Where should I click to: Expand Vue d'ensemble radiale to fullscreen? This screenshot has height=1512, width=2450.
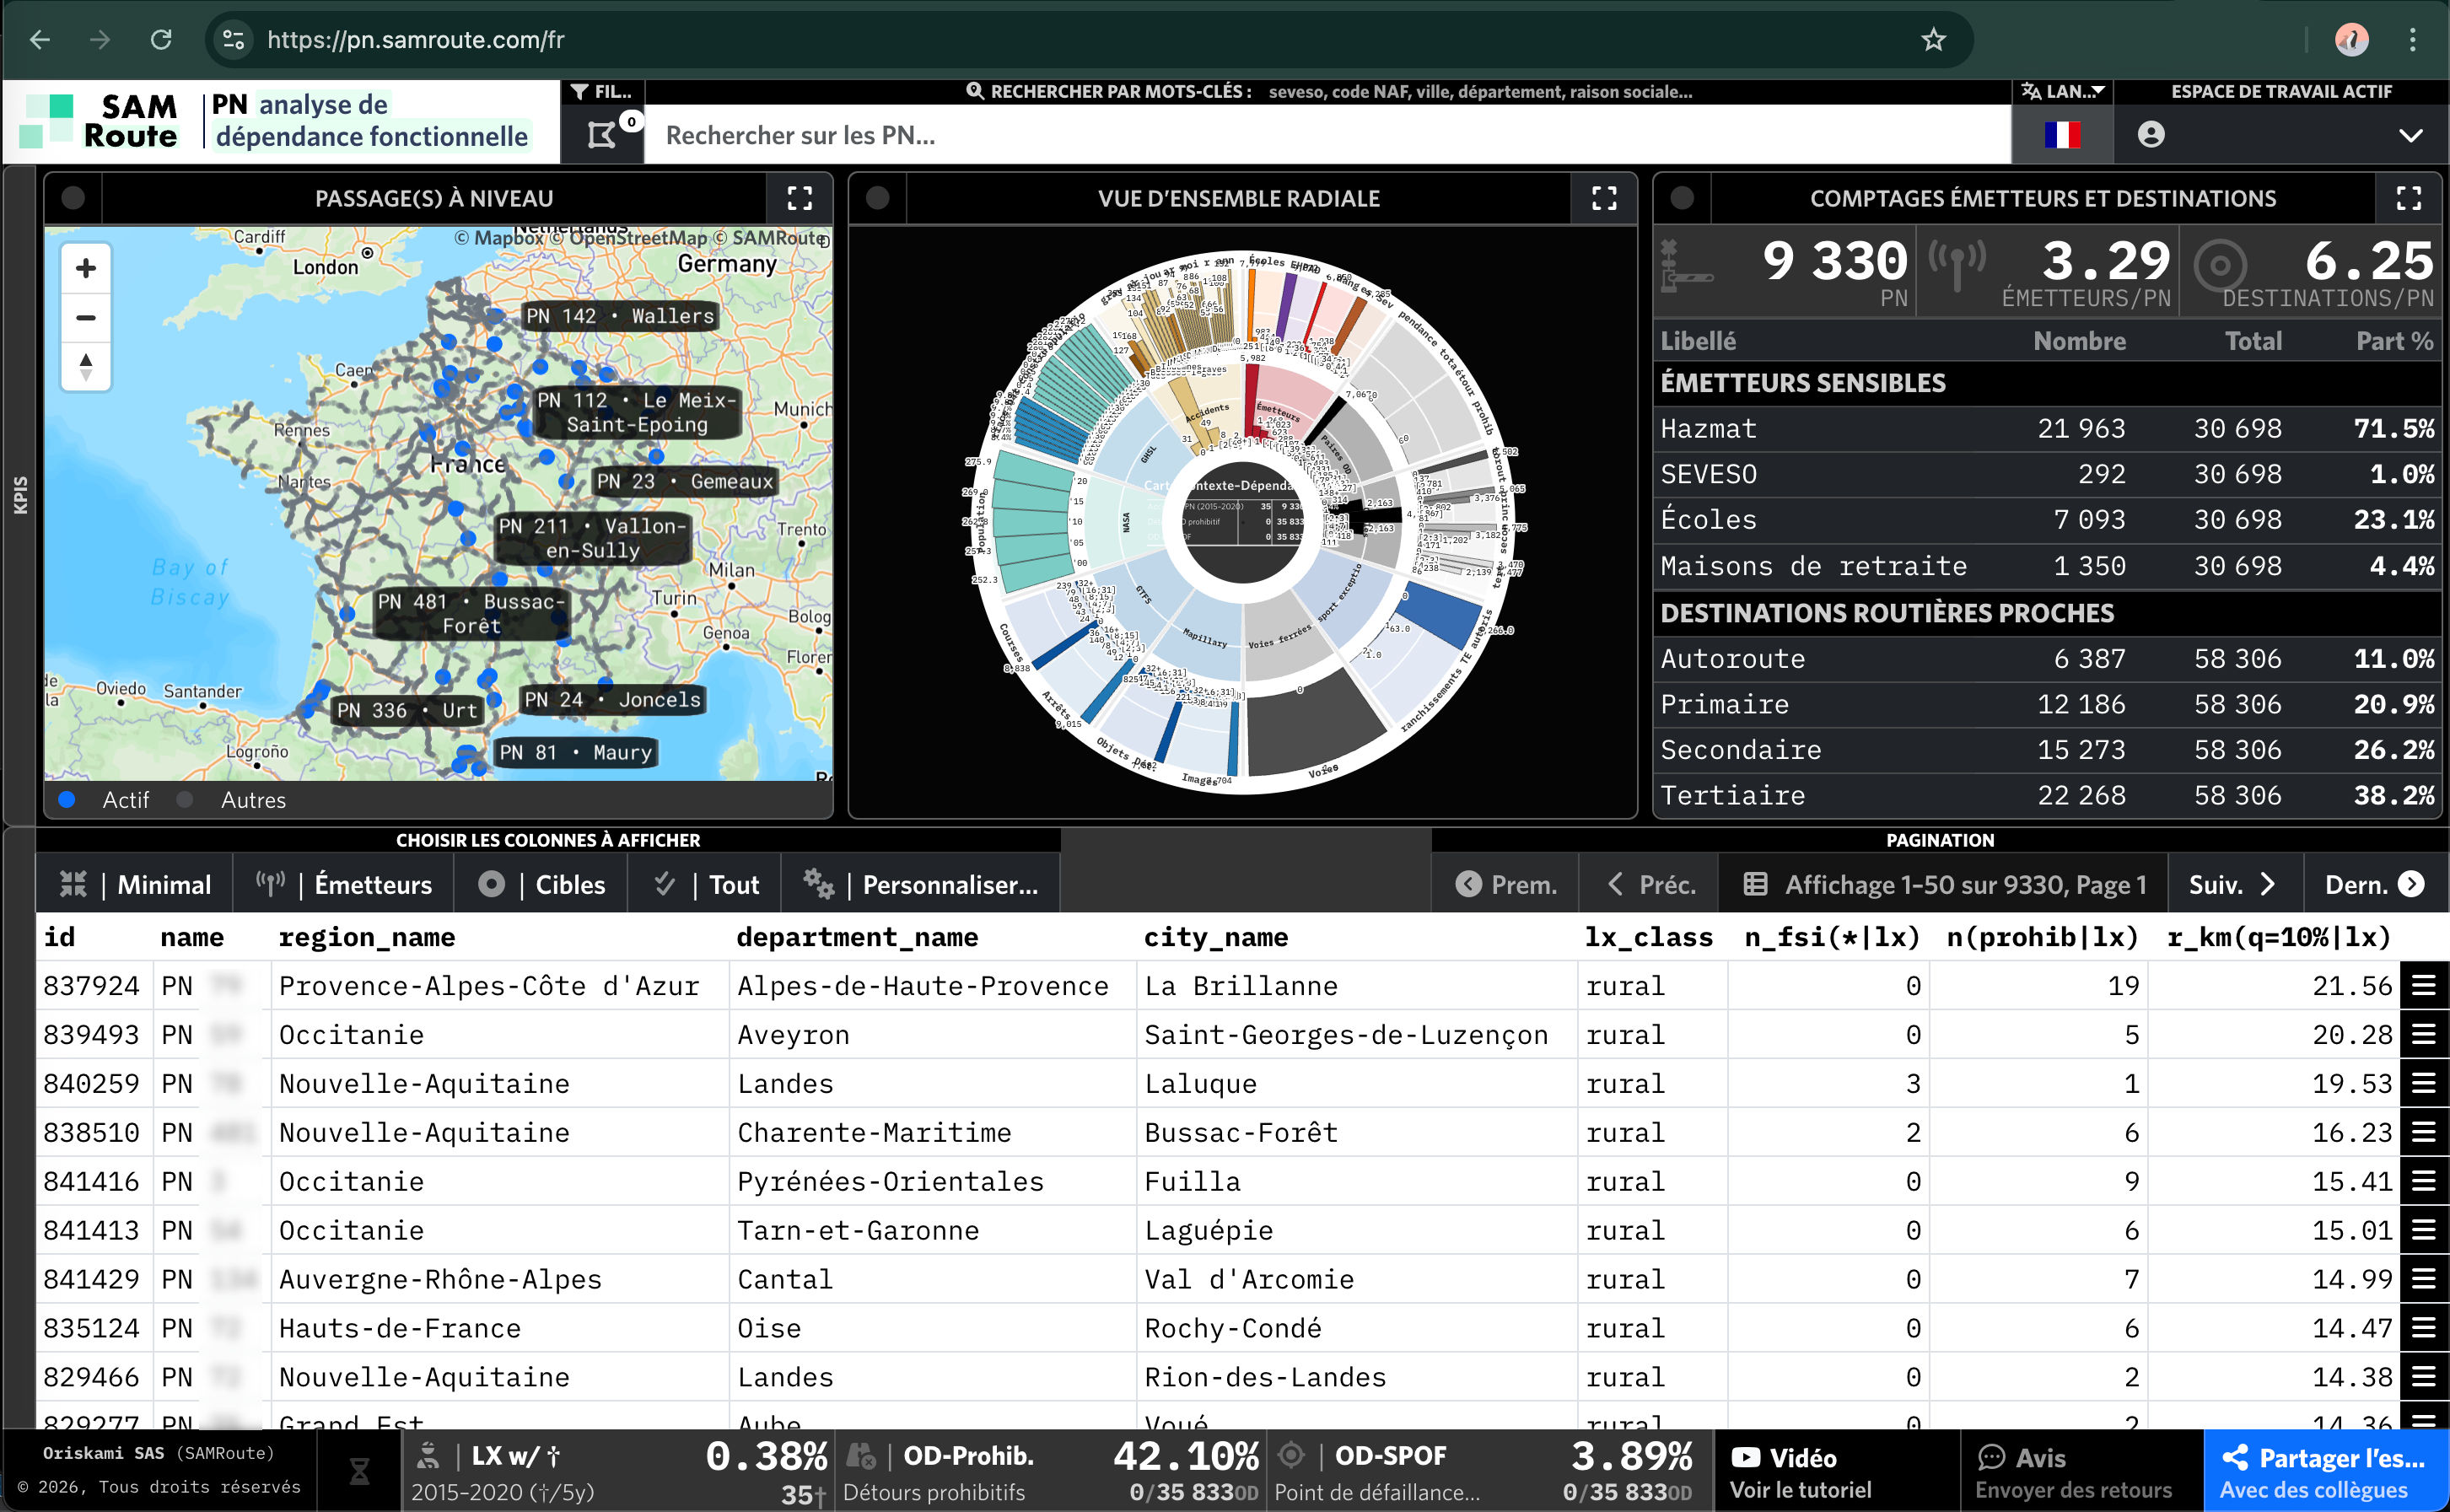[x=1603, y=198]
